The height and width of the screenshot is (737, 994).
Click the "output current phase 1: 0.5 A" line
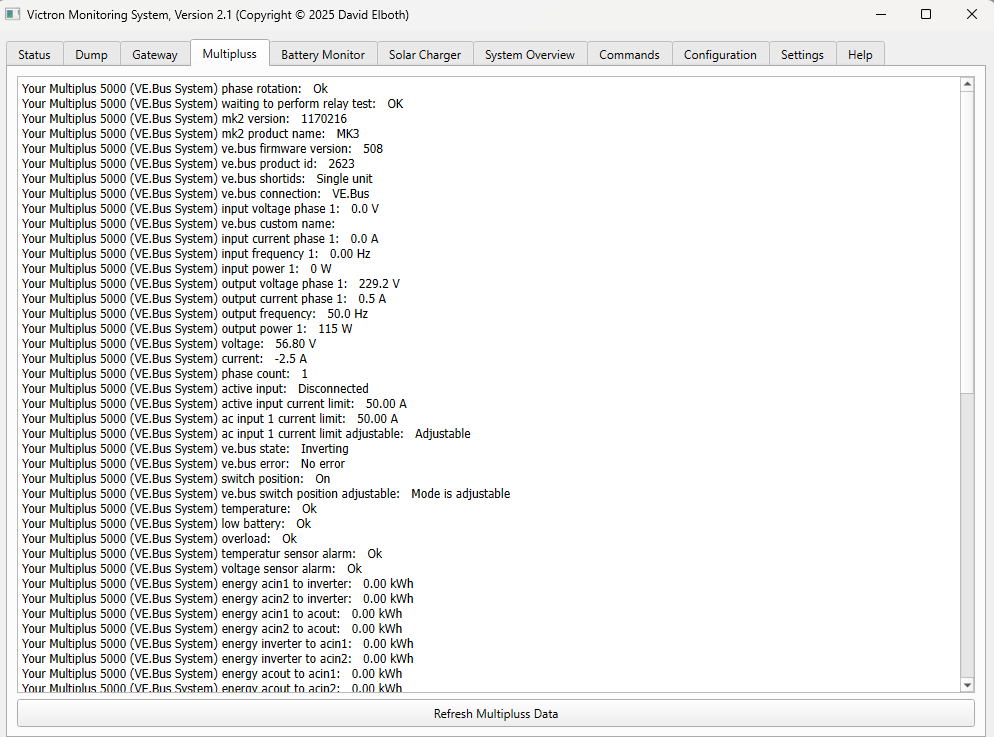point(204,298)
